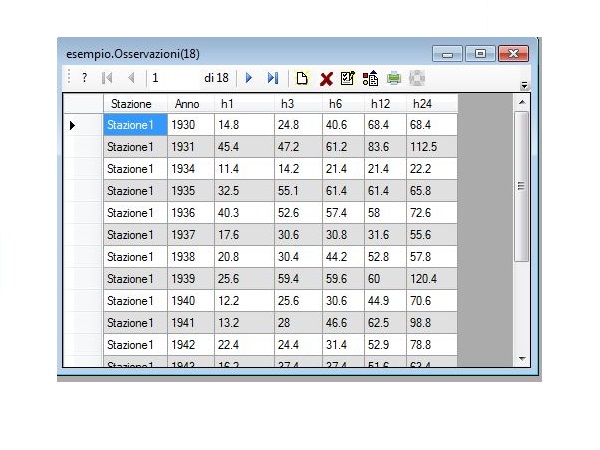Go to first record in navigator
The height and width of the screenshot is (450, 600).
tap(107, 78)
